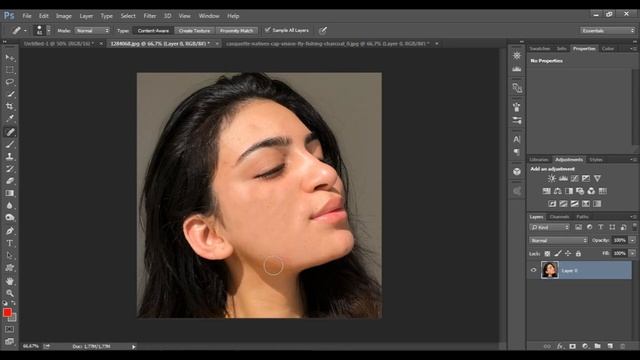
Task: Add a Brightness/Contrast adjustment
Action: tap(552, 178)
